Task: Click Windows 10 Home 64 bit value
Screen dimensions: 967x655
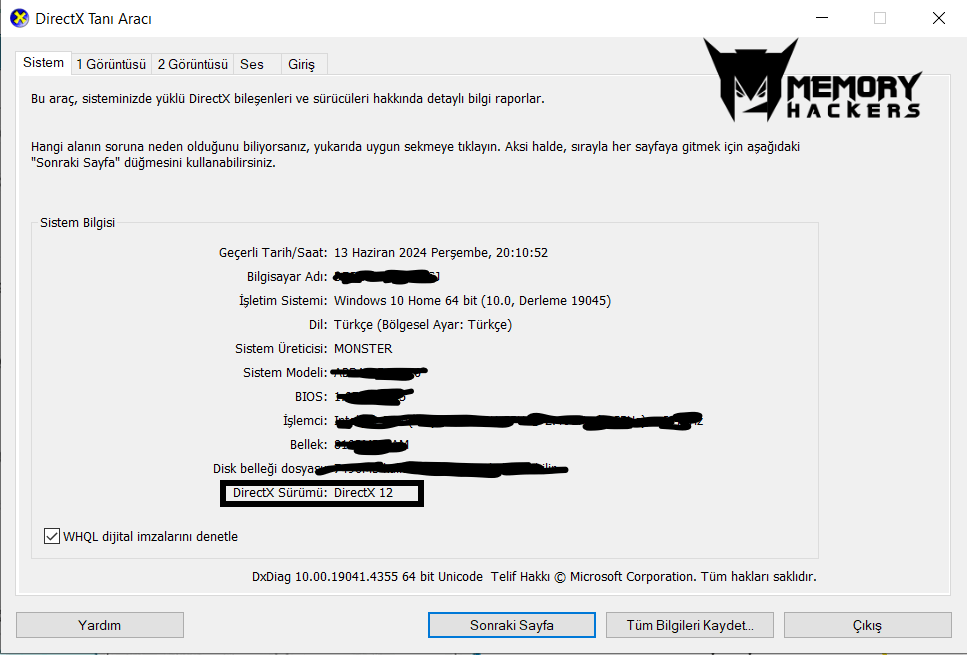Action: click(472, 300)
